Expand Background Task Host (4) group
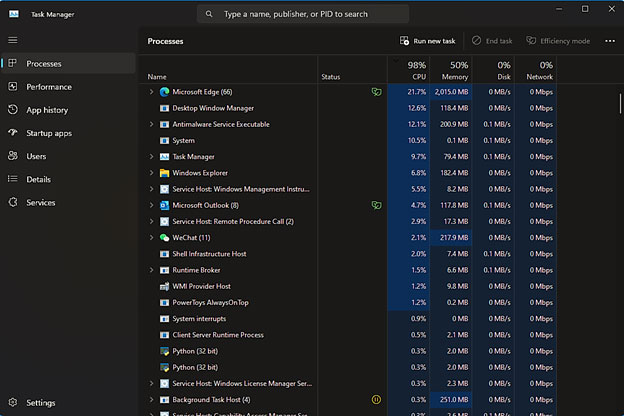624x416 pixels. point(151,400)
